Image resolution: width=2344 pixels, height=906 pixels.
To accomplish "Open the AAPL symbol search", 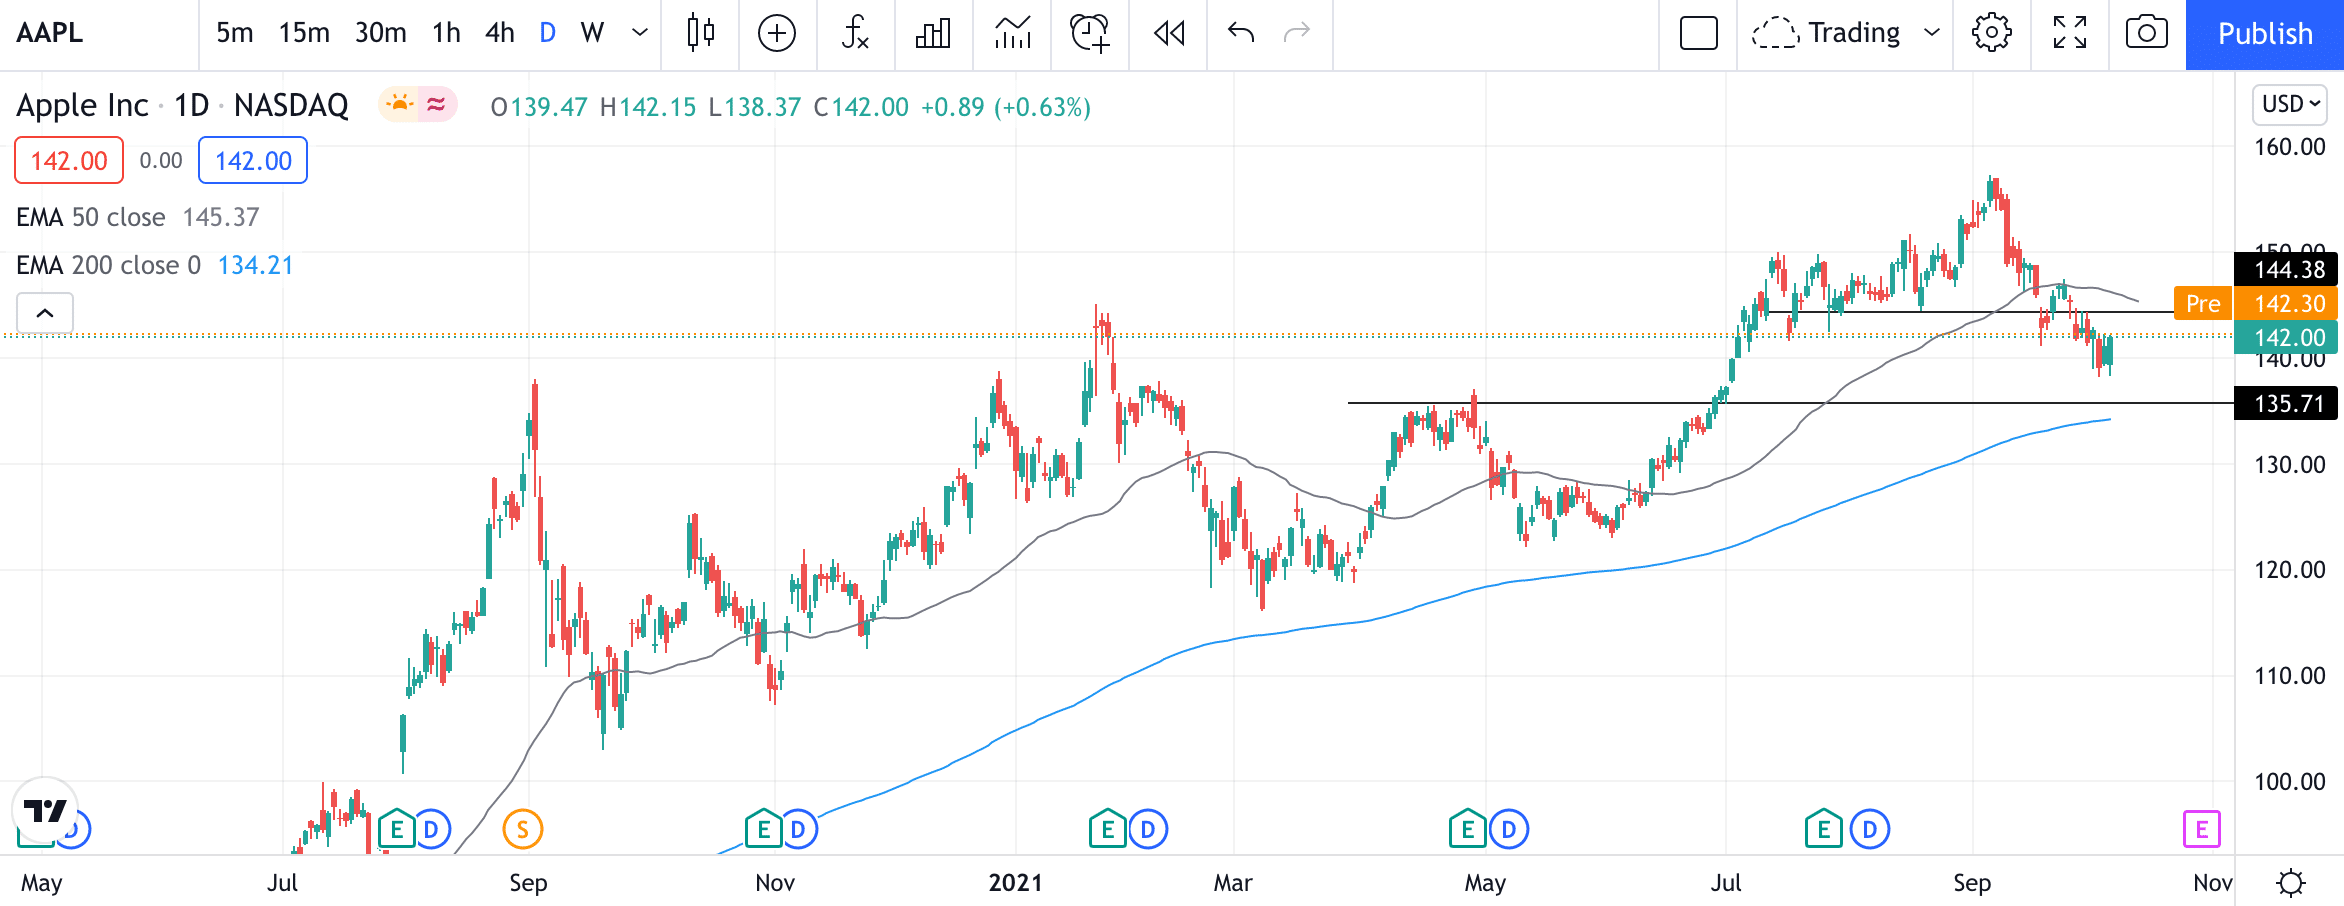I will (50, 33).
